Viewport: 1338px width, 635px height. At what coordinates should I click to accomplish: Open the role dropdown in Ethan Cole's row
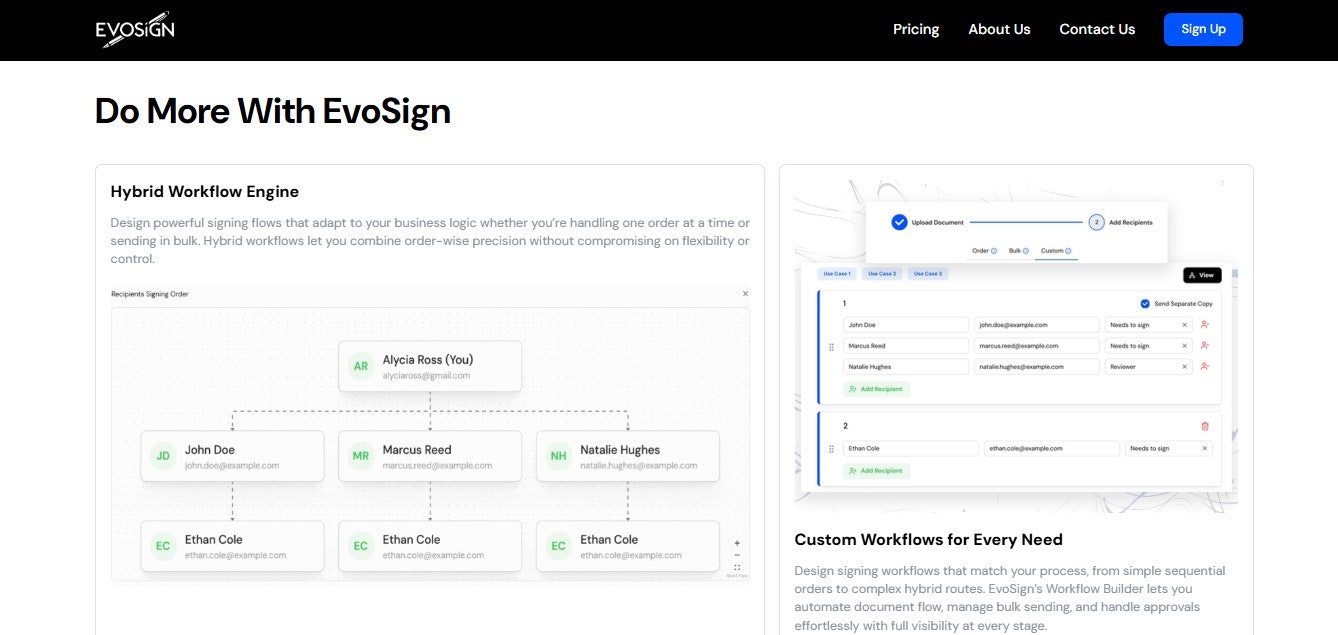(x=1168, y=449)
